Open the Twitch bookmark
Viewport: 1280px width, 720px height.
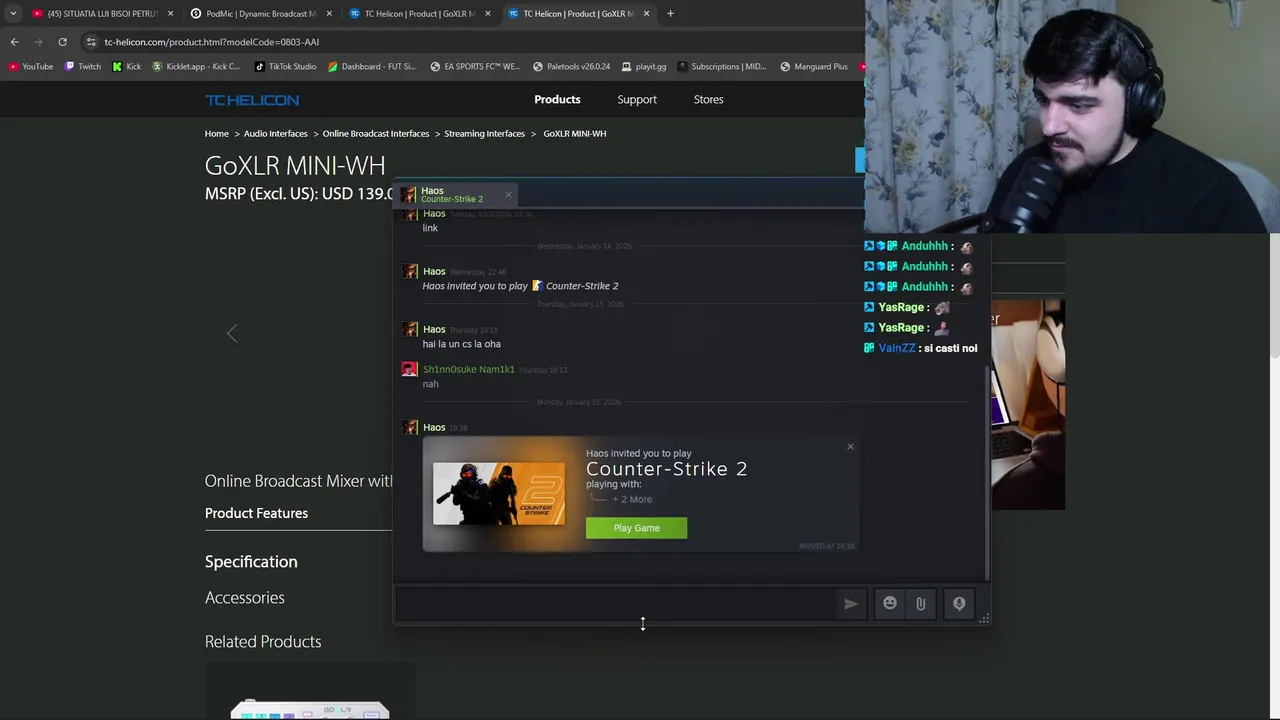coord(83,66)
